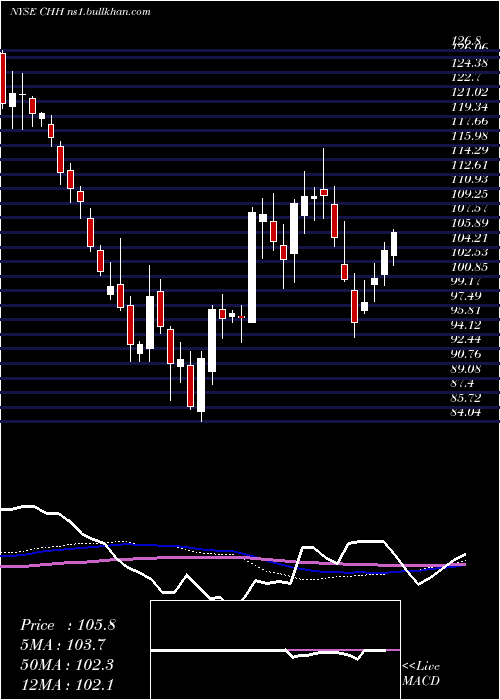The height and width of the screenshot is (700, 500).
Task: Click the 117.66 price axis label
Action: click(469, 121)
